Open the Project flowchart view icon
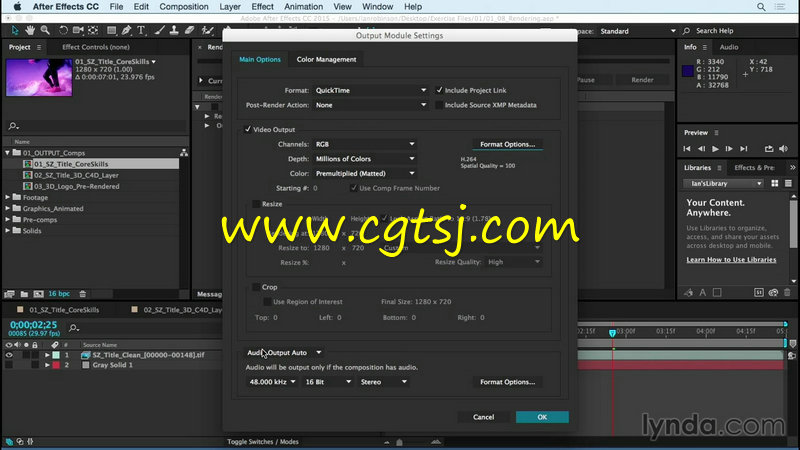 click(184, 153)
